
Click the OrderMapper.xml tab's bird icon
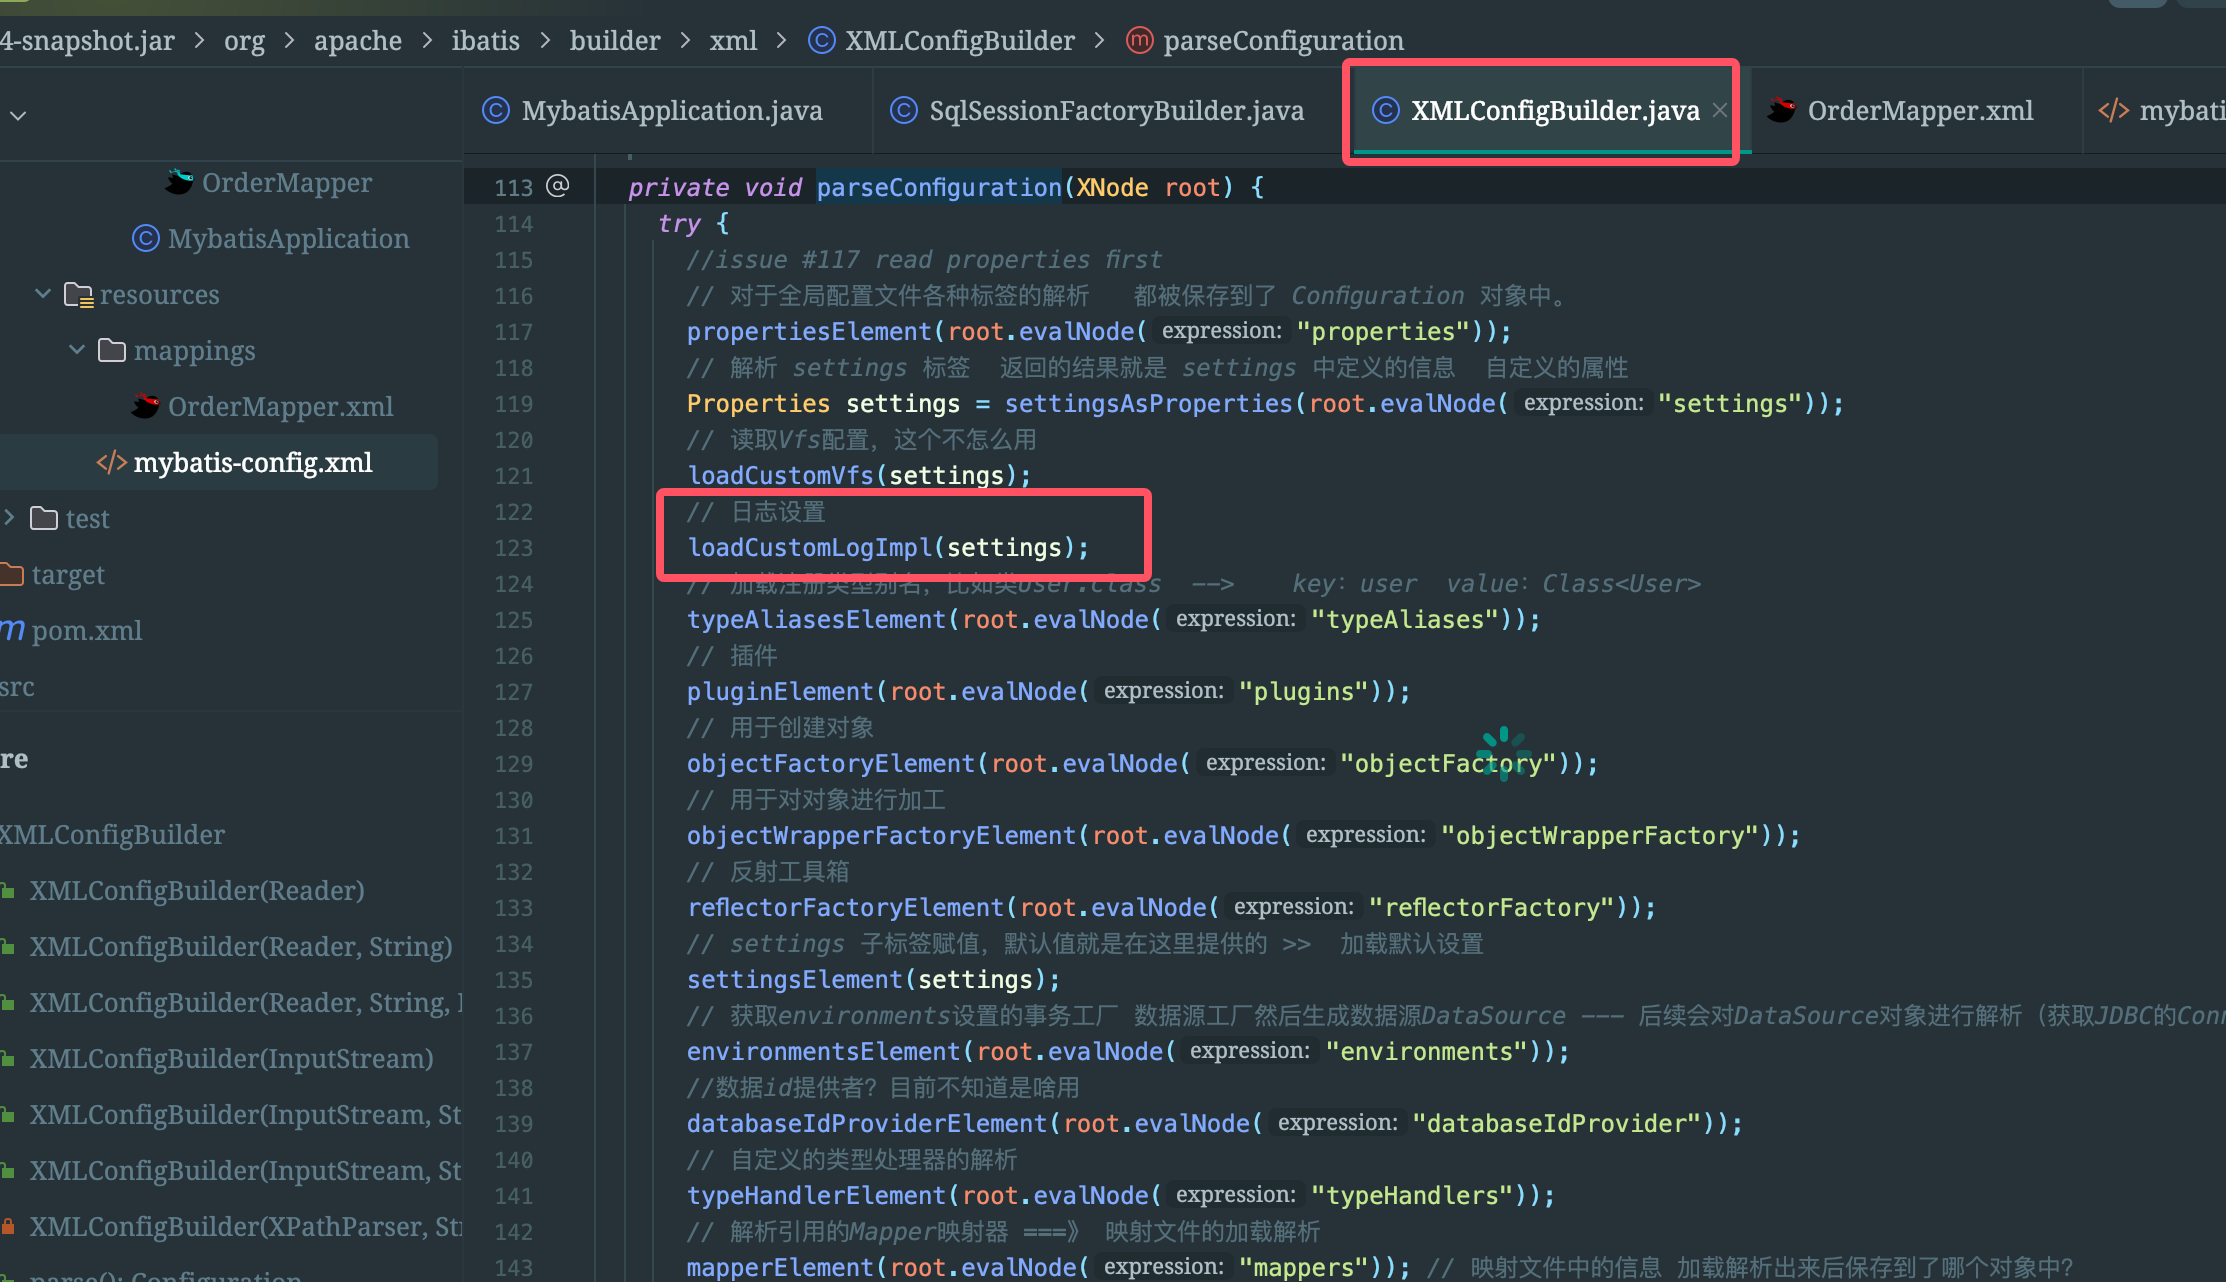tap(1781, 110)
